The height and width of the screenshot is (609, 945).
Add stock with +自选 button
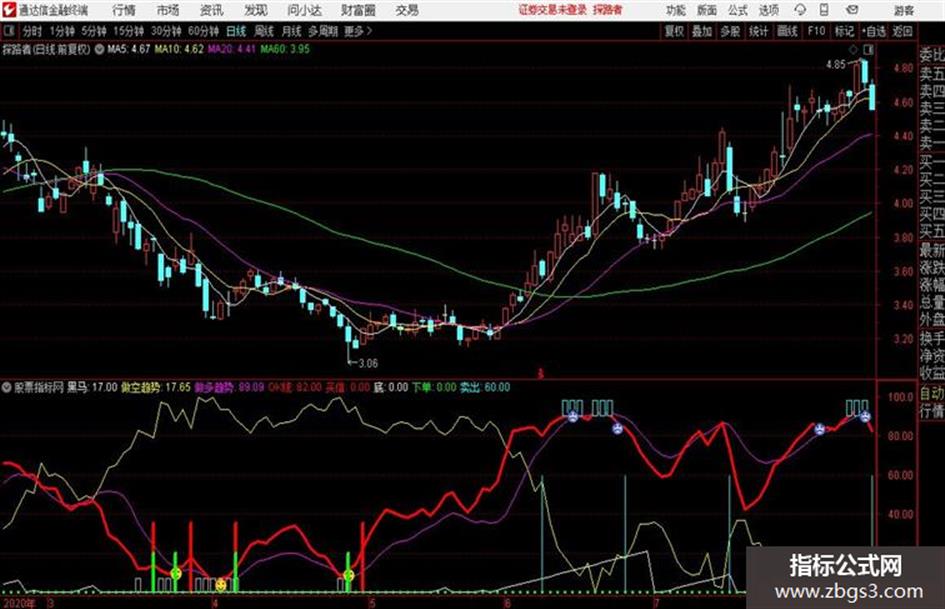(874, 31)
